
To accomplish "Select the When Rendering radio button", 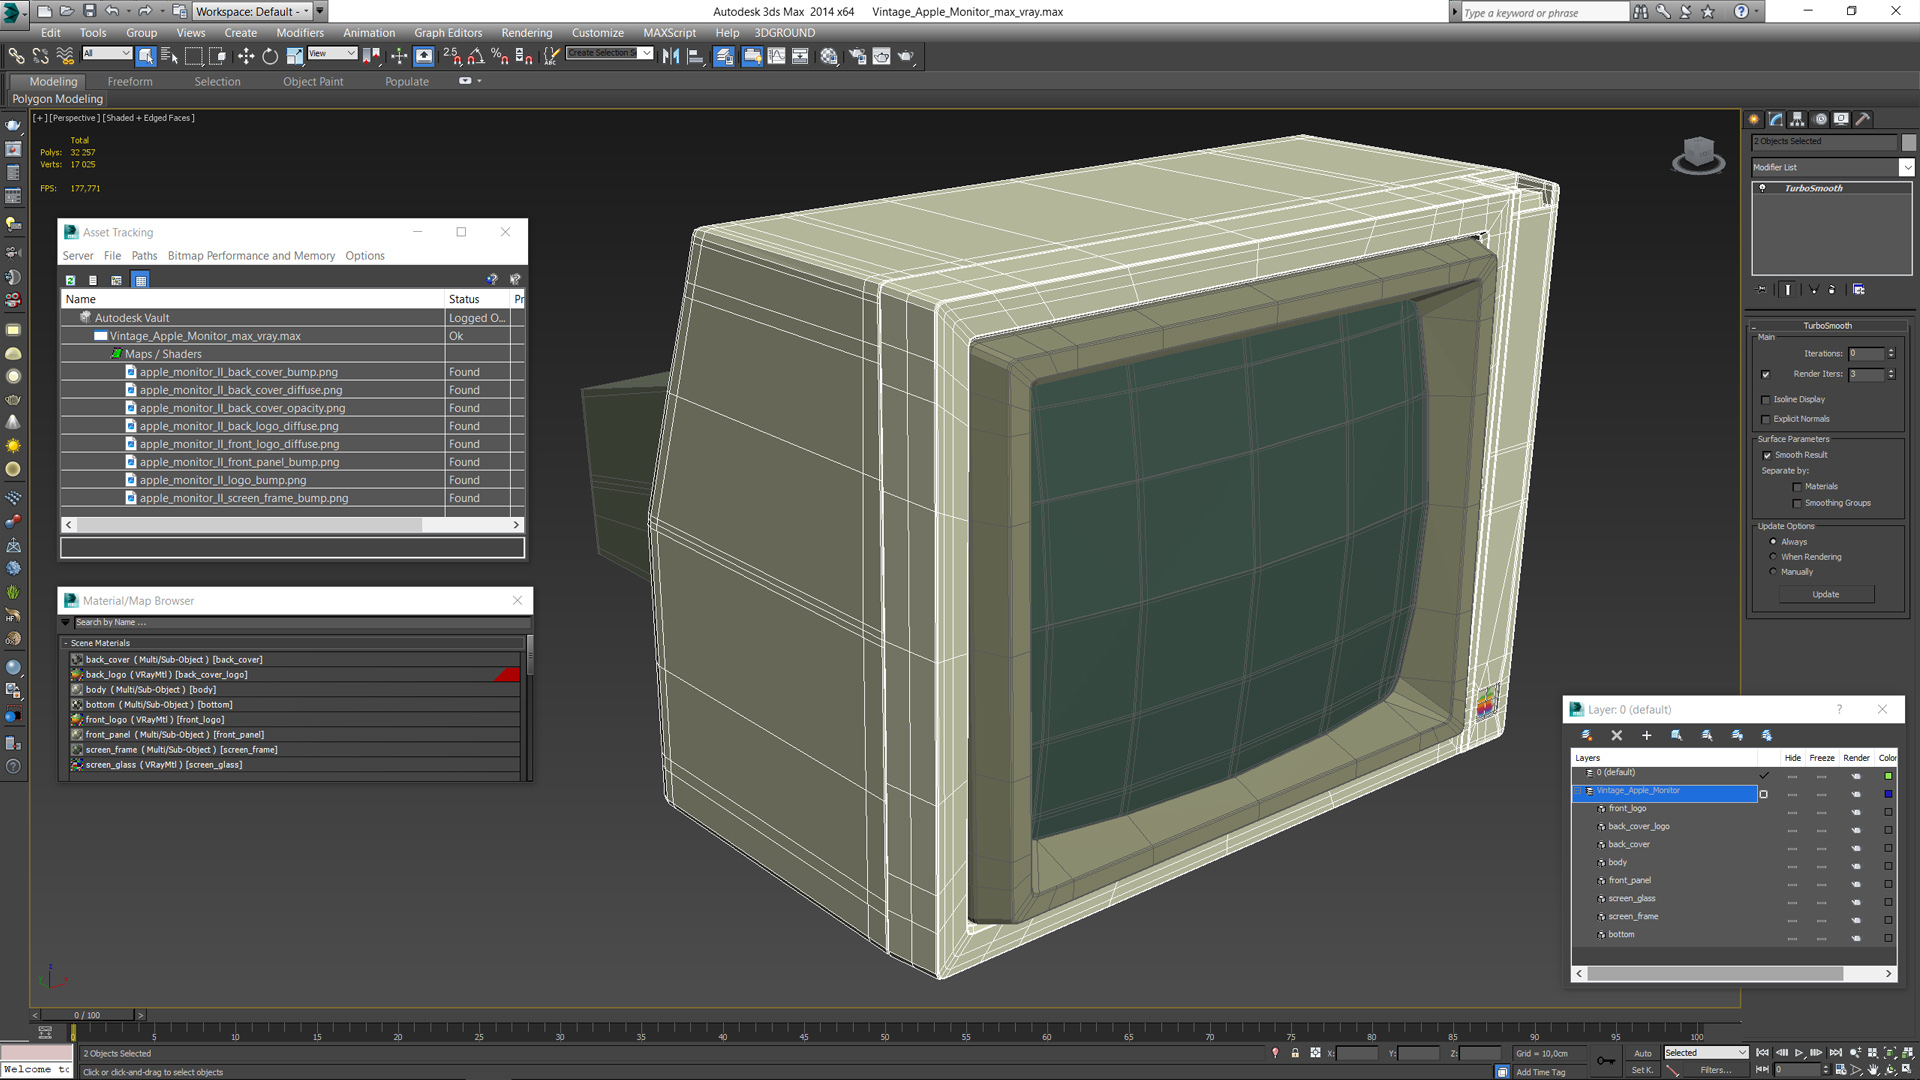I will tap(1774, 557).
